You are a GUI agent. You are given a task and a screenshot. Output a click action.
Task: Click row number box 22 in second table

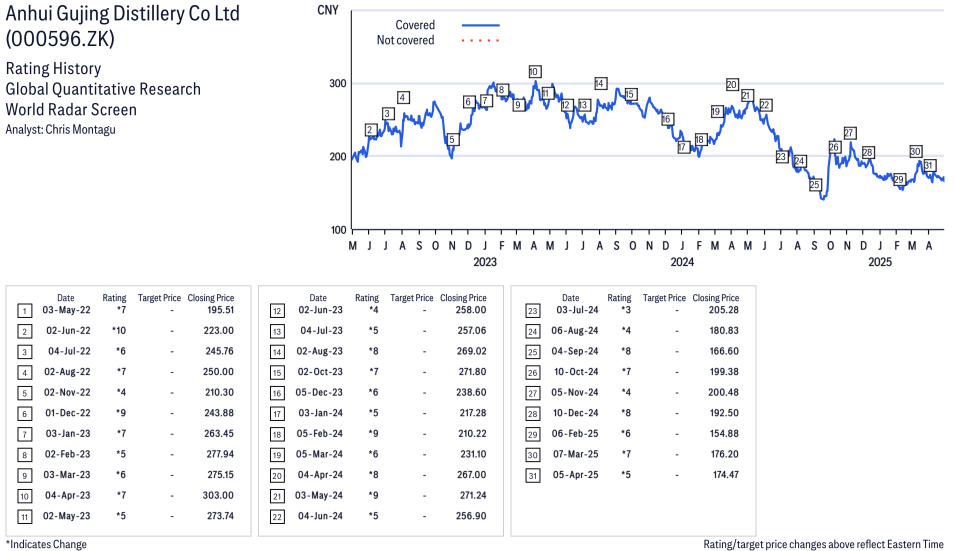point(277,518)
